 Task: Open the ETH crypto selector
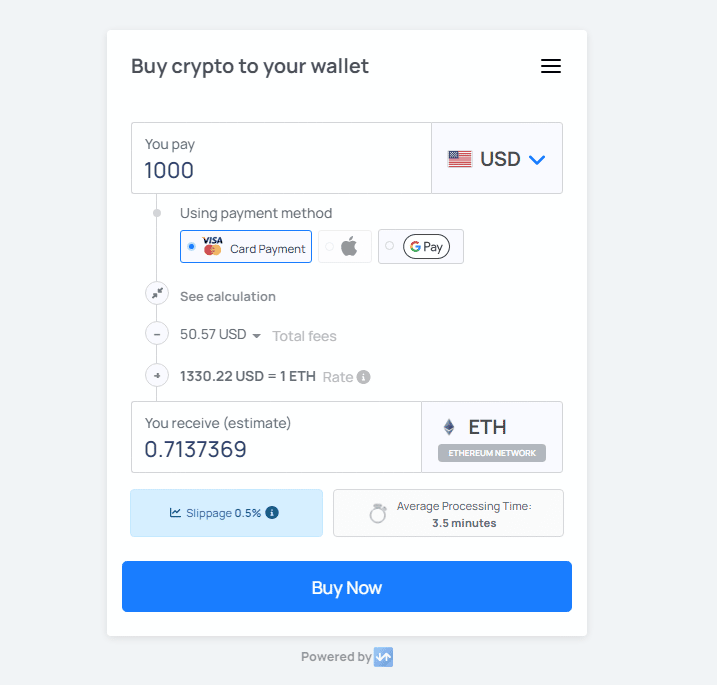(492, 437)
